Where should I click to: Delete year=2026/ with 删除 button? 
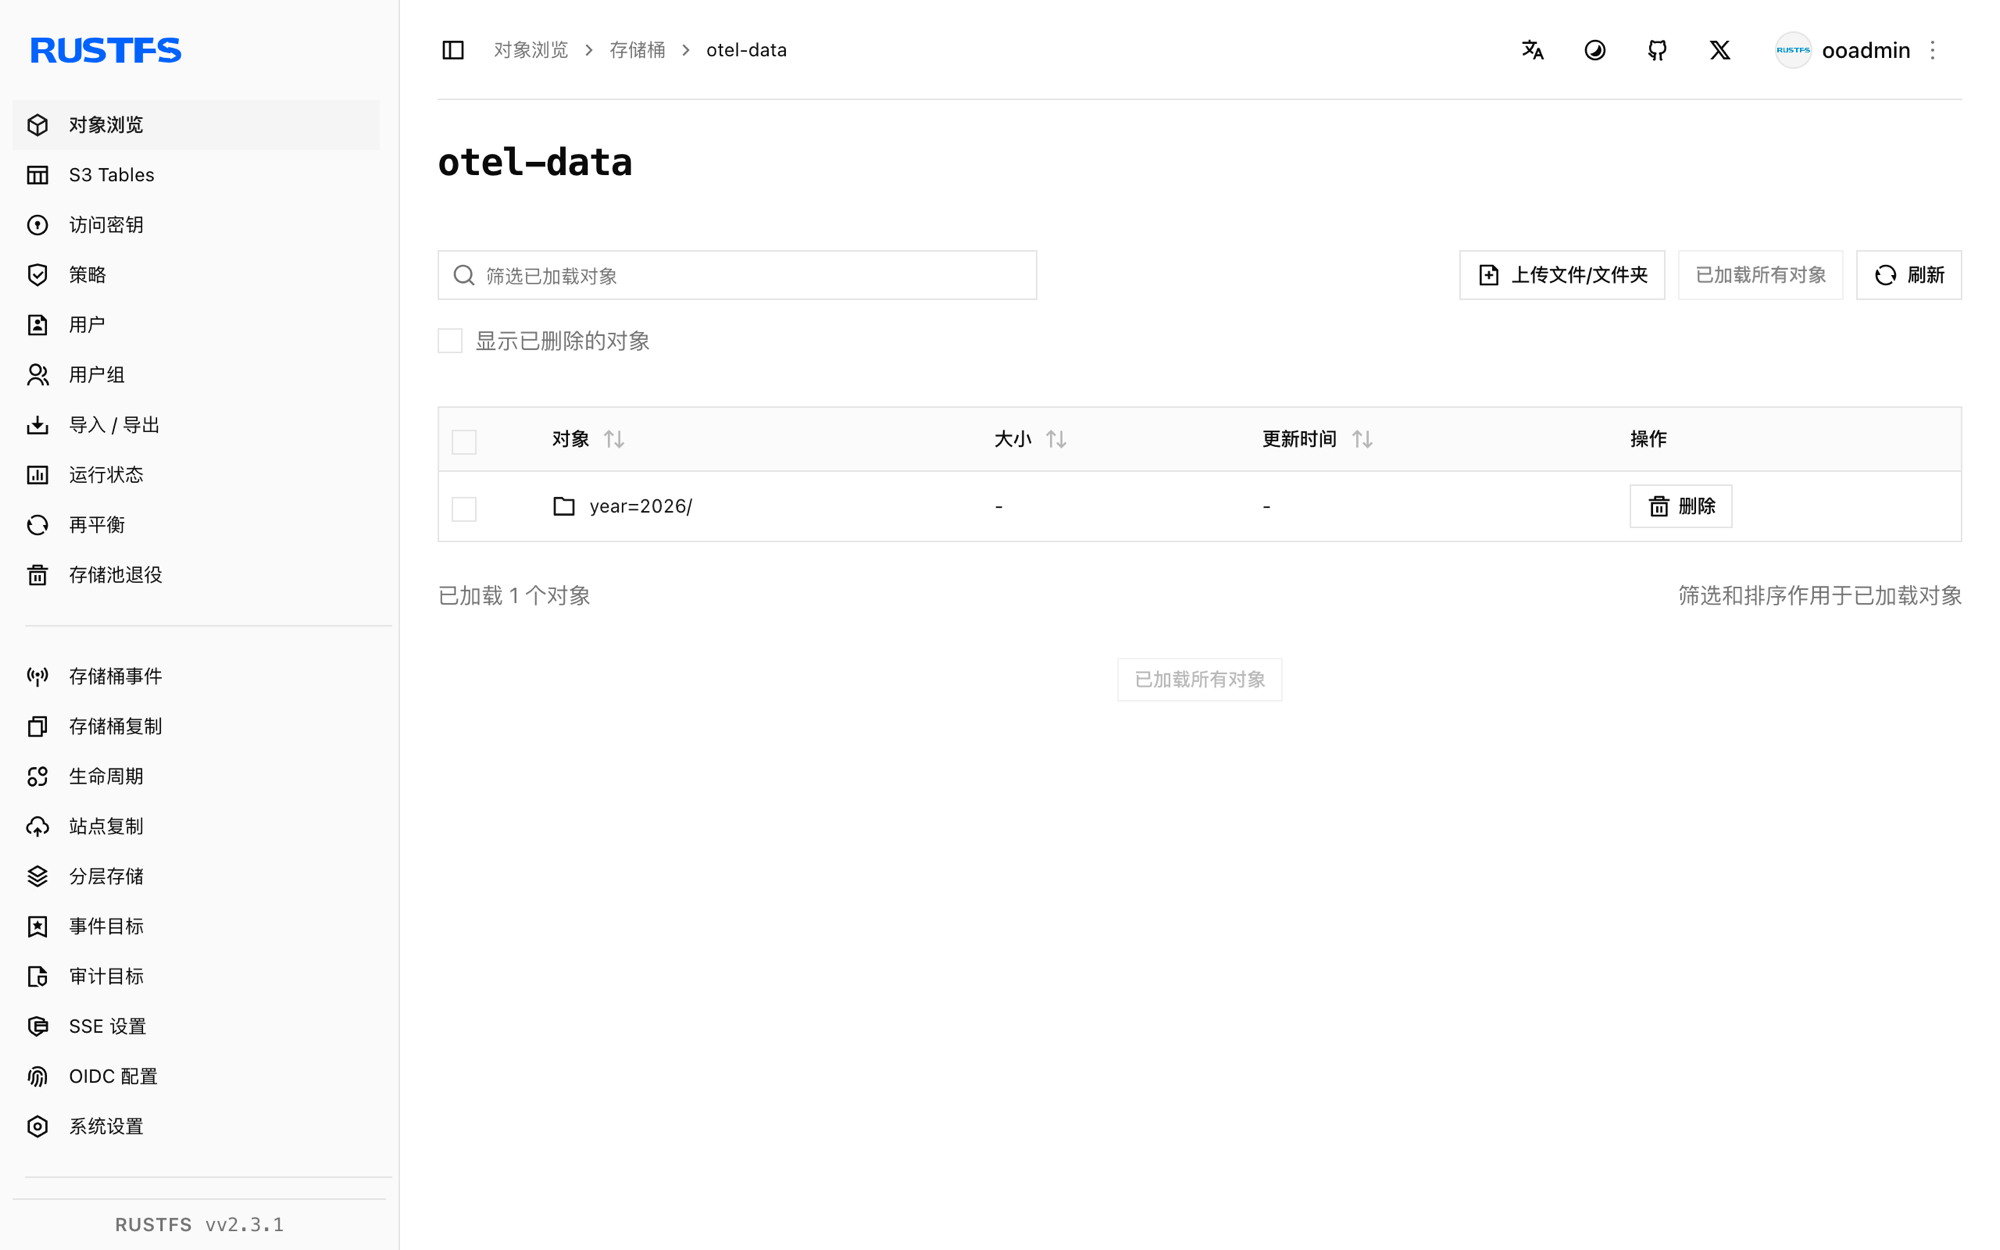point(1681,506)
